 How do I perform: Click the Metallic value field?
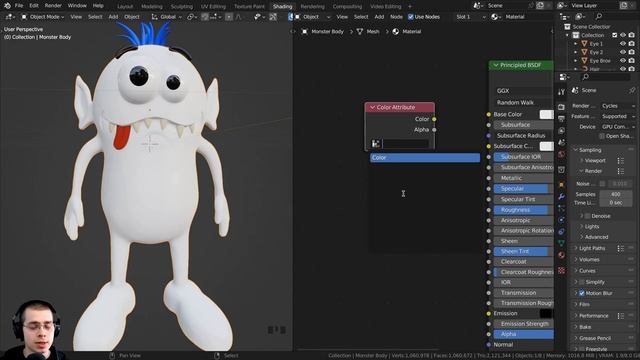(x=524, y=178)
